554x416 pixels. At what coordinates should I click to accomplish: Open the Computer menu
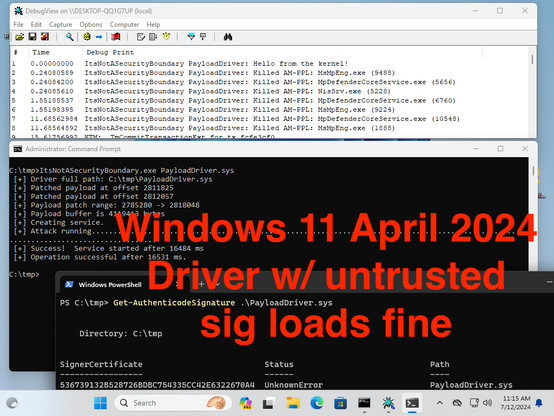124,24
